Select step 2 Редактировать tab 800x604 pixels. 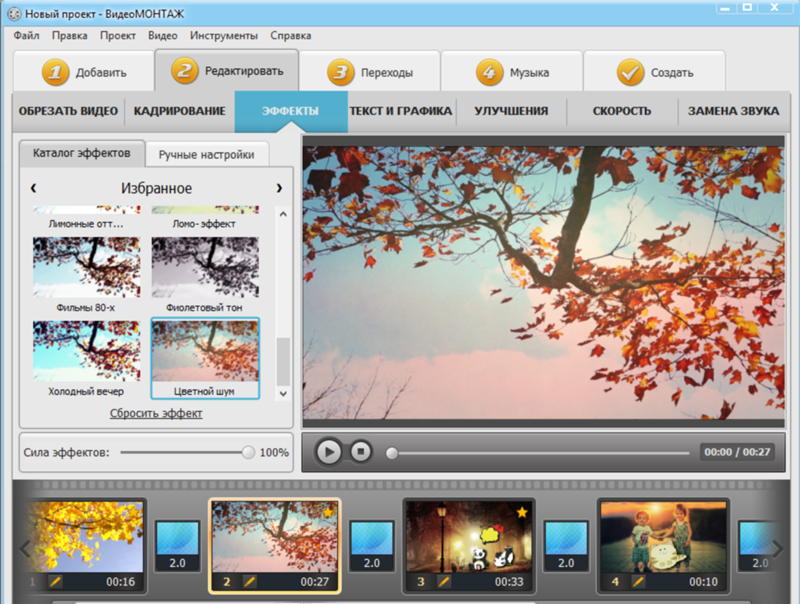(227, 70)
